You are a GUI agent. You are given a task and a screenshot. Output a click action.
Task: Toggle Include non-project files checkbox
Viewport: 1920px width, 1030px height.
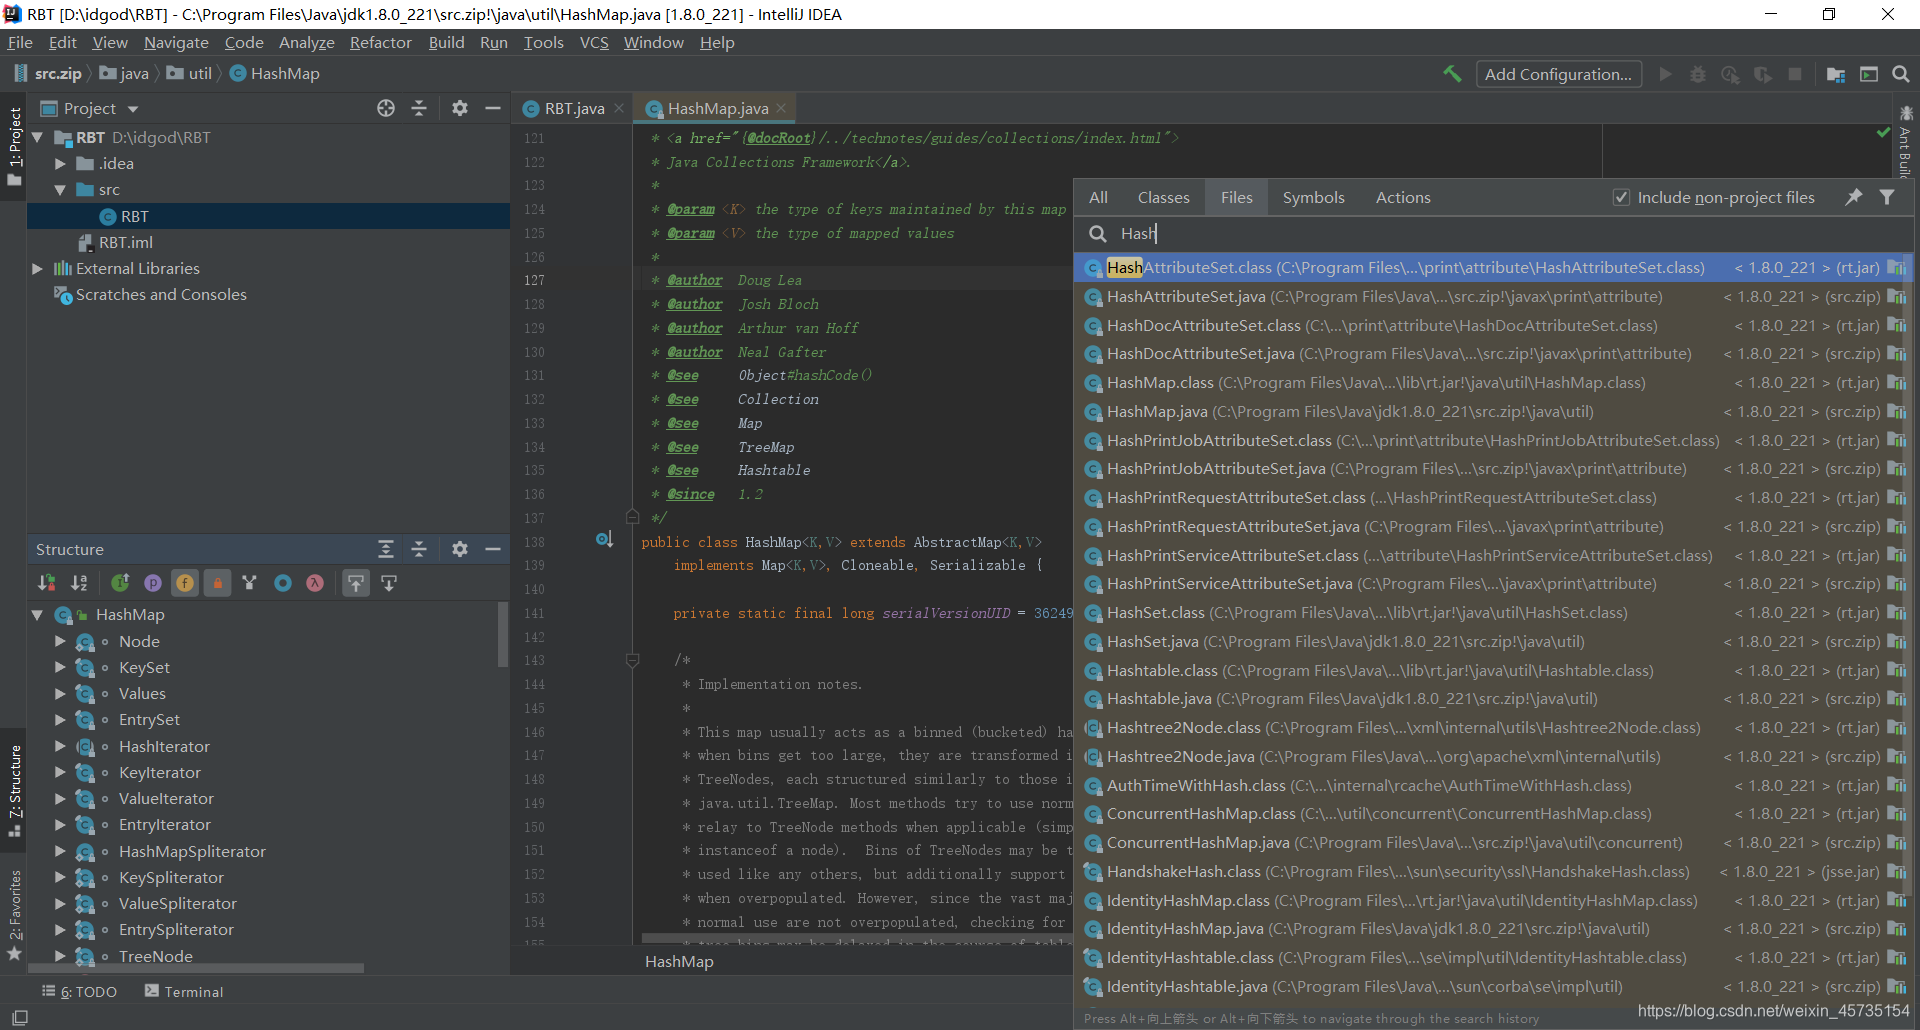1621,197
